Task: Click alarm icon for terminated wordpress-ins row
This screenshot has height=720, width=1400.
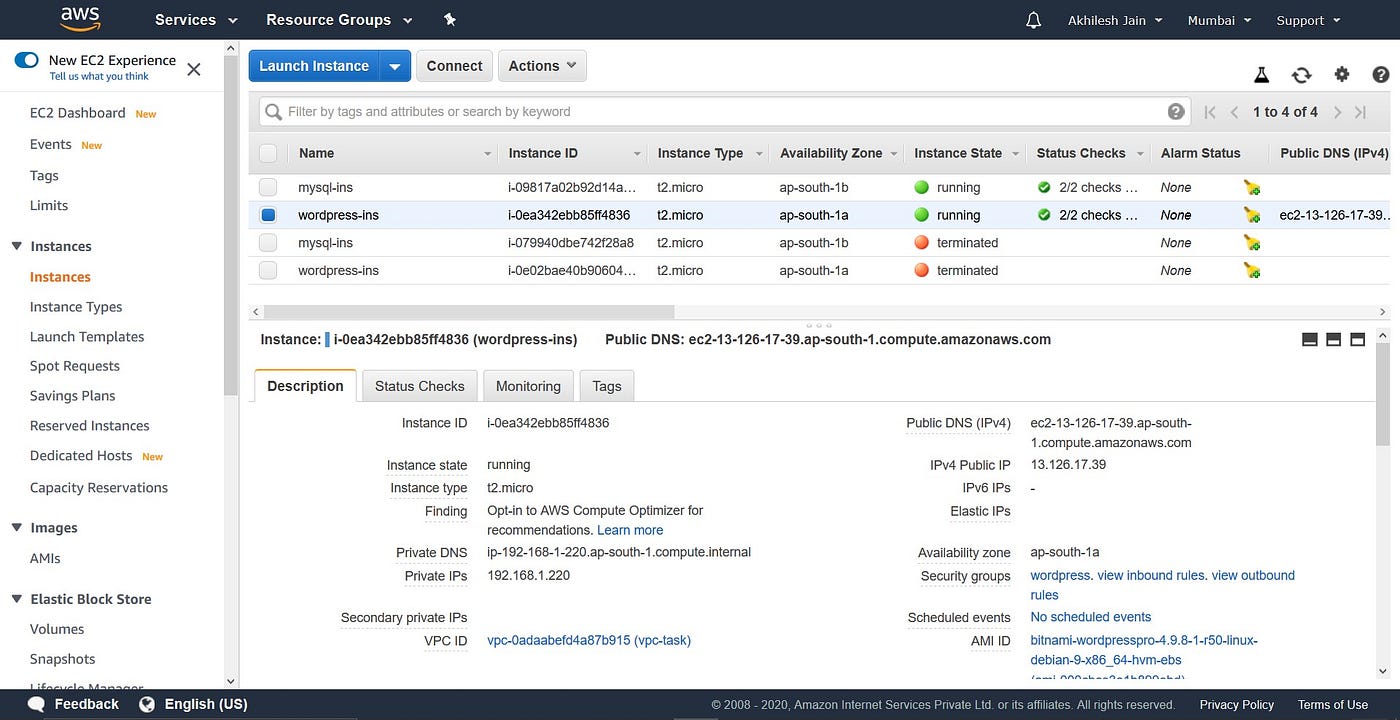Action: click(1252, 270)
